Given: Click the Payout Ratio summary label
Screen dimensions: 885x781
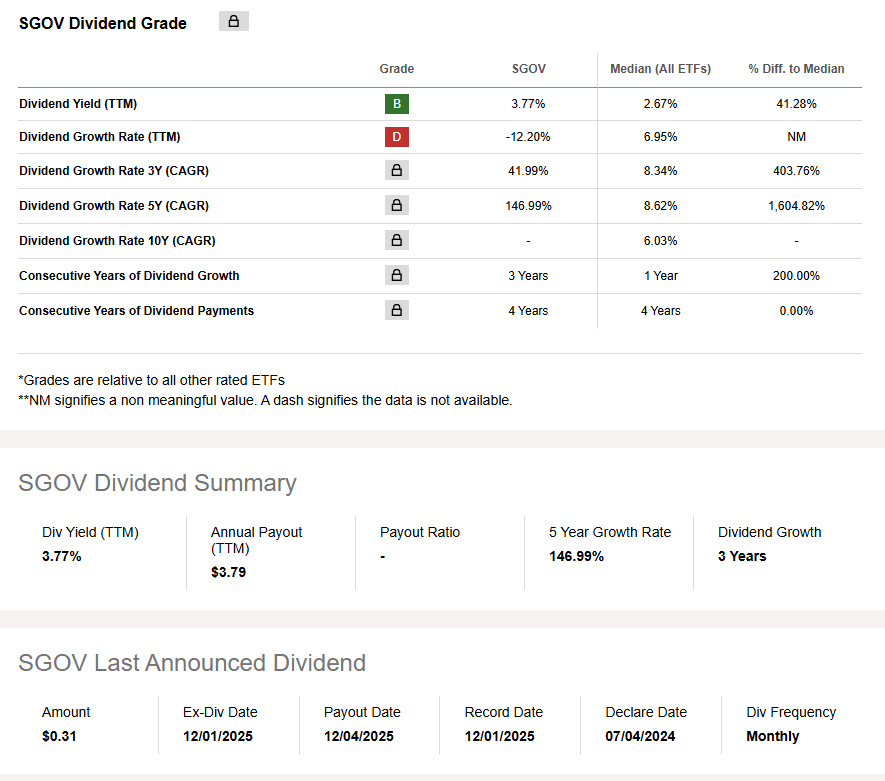Looking at the screenshot, I should pyautogui.click(x=420, y=532).
